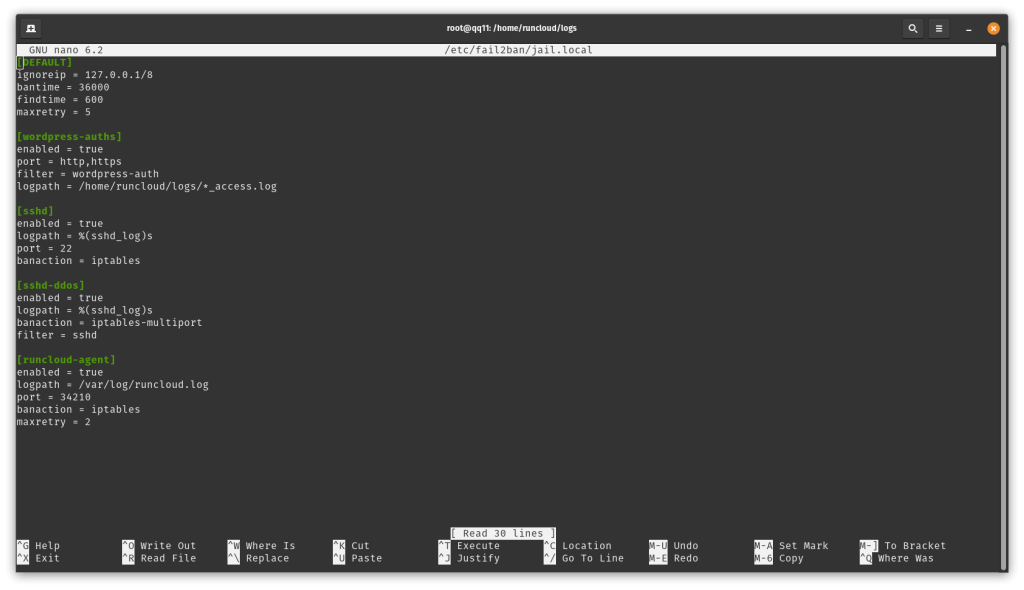Click the [sshd-ddos] section header
The image size is (1024, 590).
tap(51, 286)
